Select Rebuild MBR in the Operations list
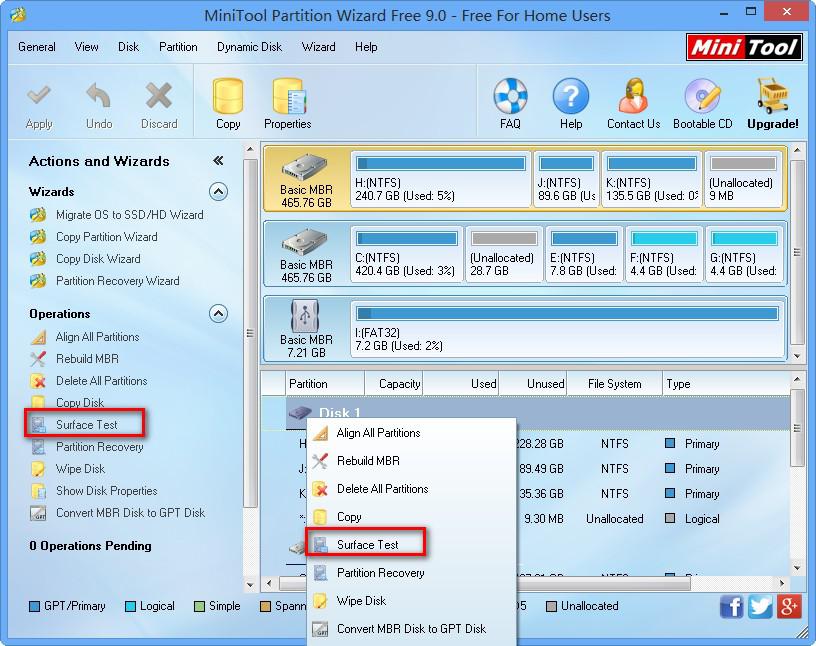Image resolution: width=816 pixels, height=646 pixels. (x=89, y=358)
